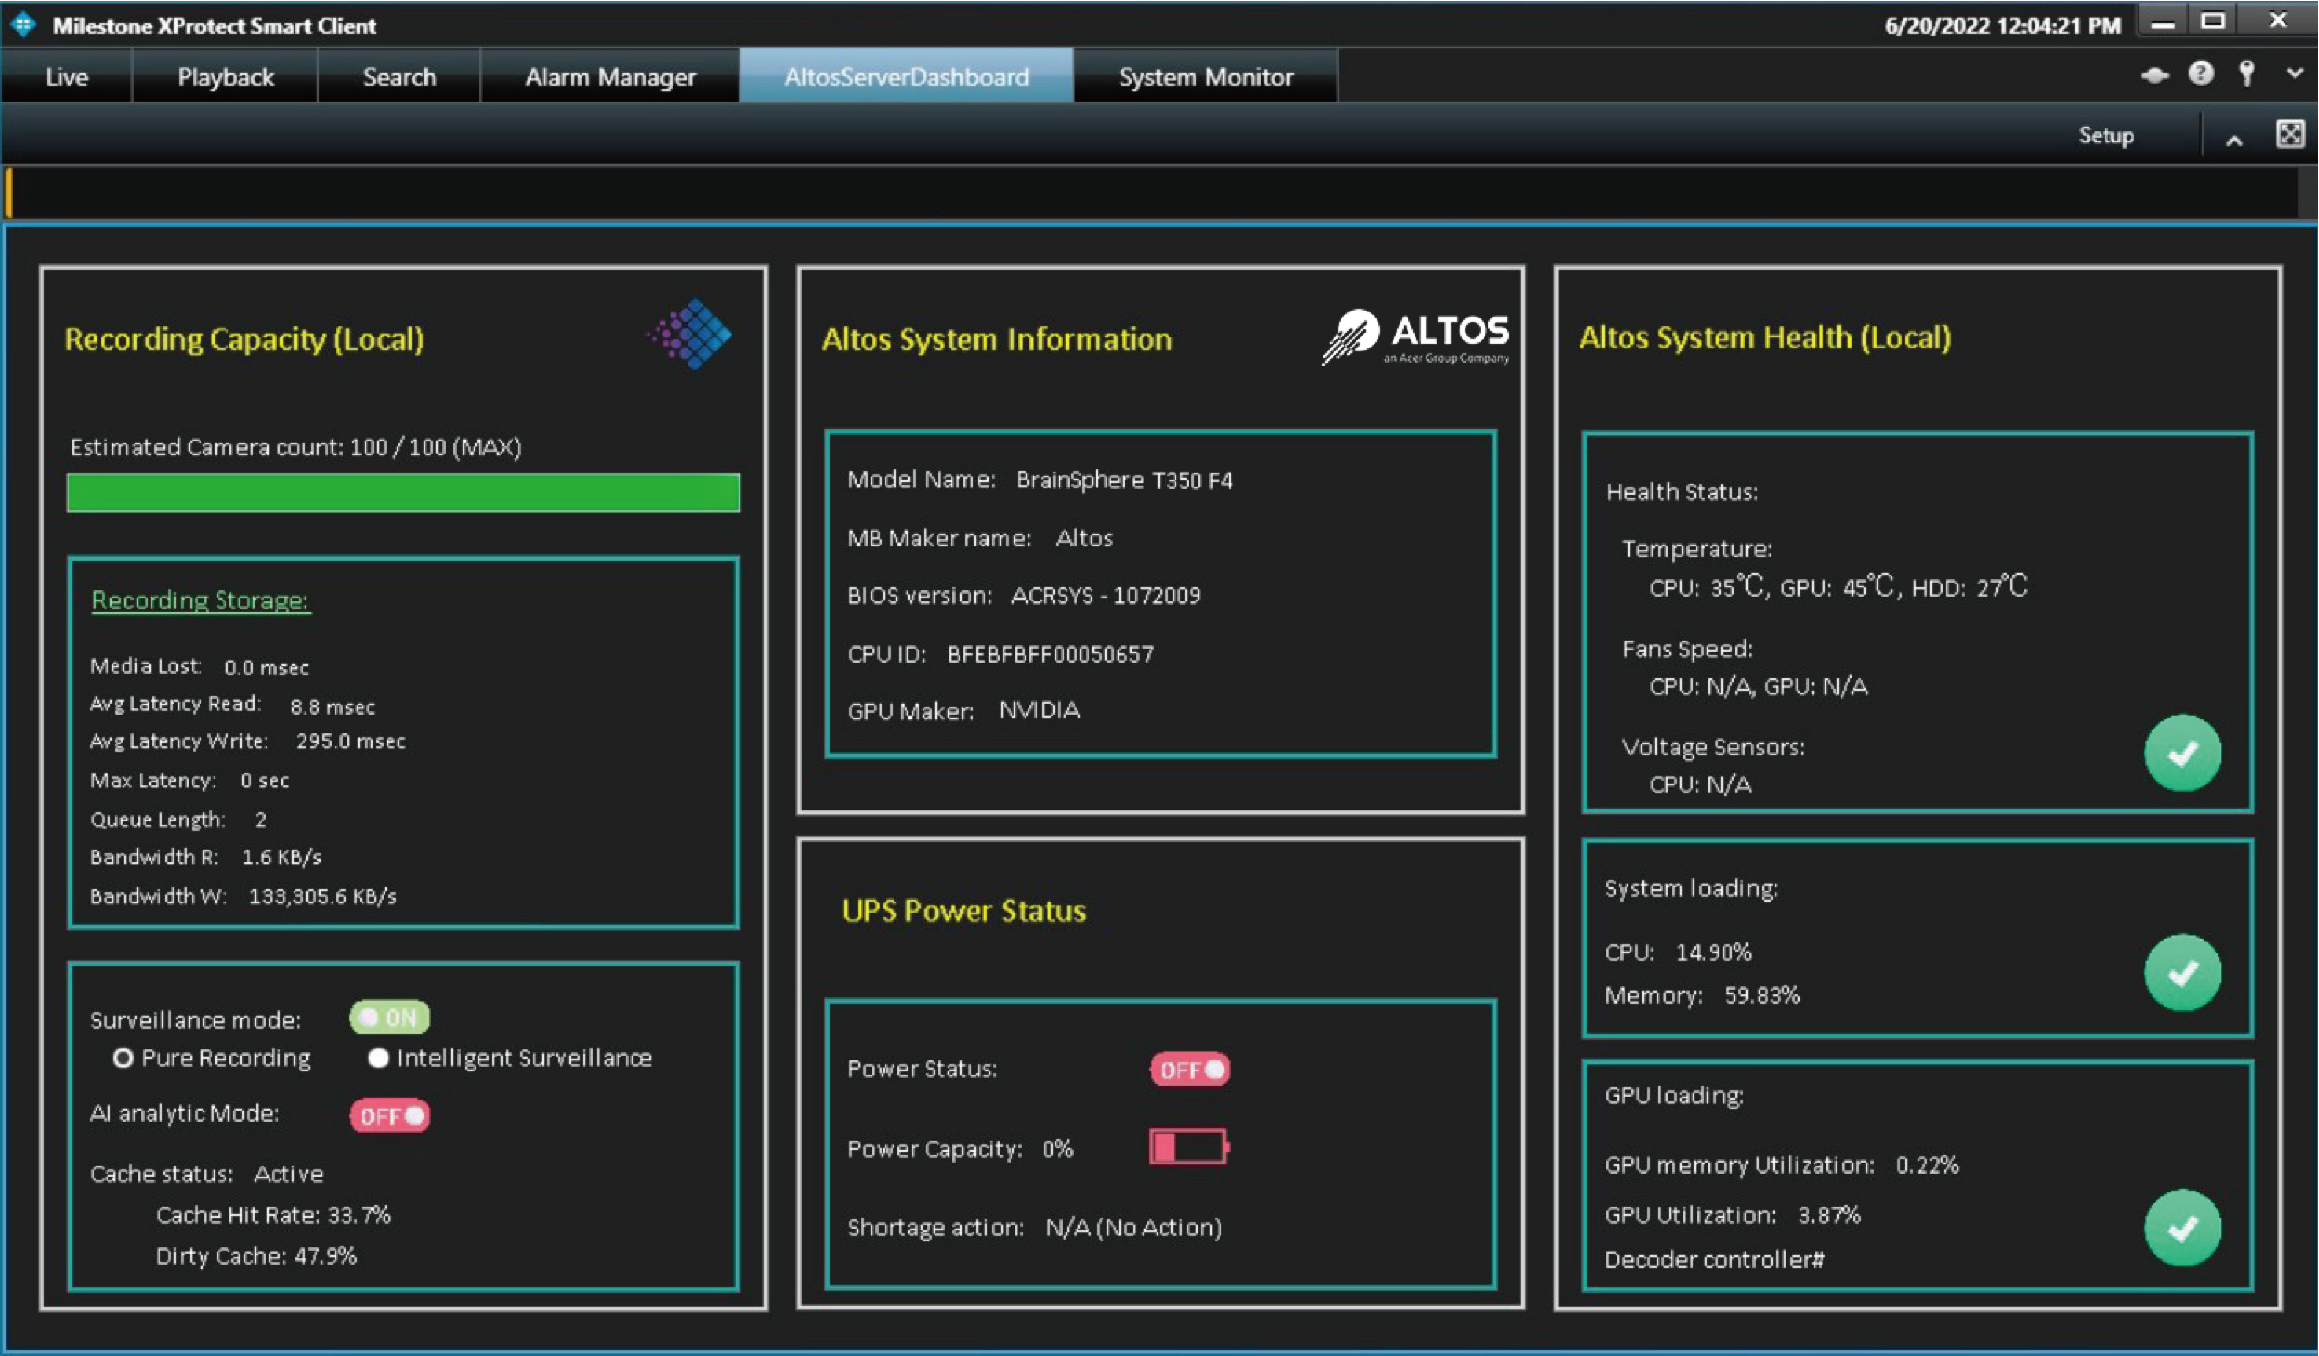The width and height of the screenshot is (2319, 1356).
Task: Click CPU ID BFEBFBFF00050657 value
Action: pyautogui.click(x=1050, y=655)
